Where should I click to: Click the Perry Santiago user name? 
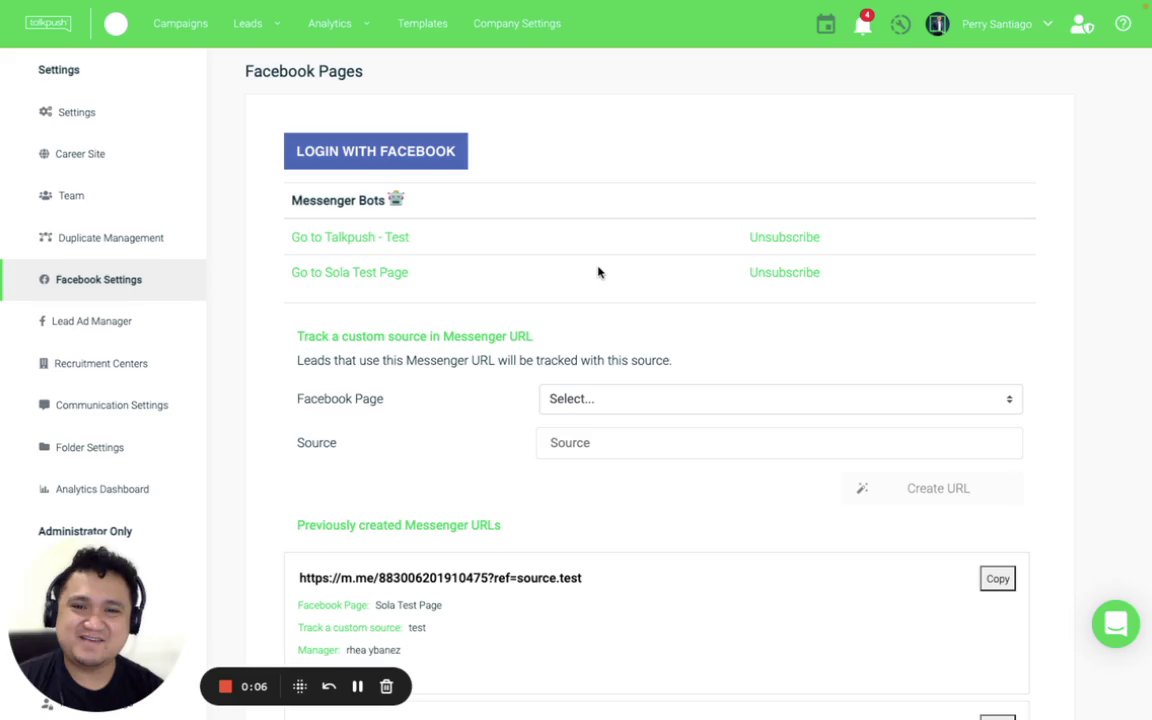(x=996, y=24)
